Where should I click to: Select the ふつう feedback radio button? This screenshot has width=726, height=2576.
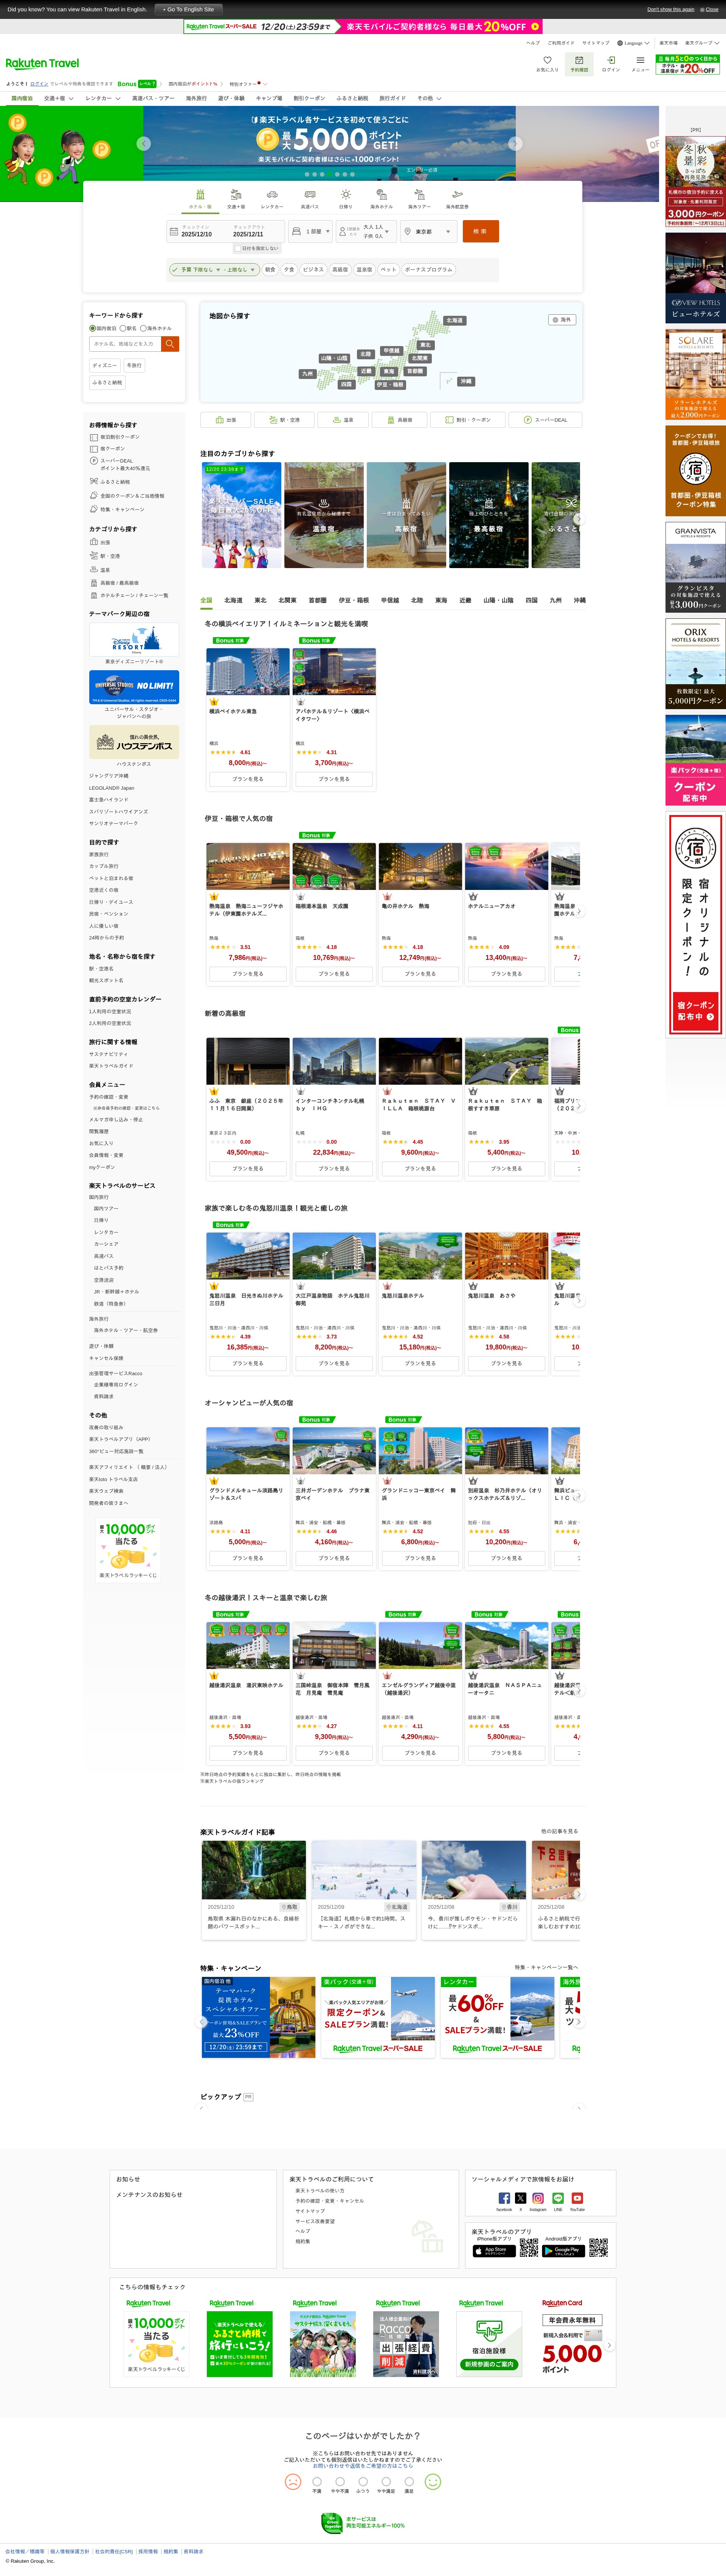point(363,2481)
